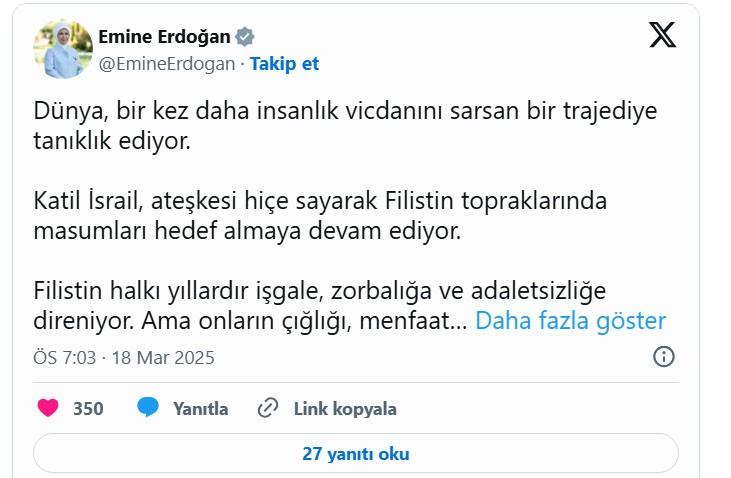This screenshot has height=478, width=731.
Task: Open the 27 yanıtı oku button
Action: pyautogui.click(x=356, y=453)
